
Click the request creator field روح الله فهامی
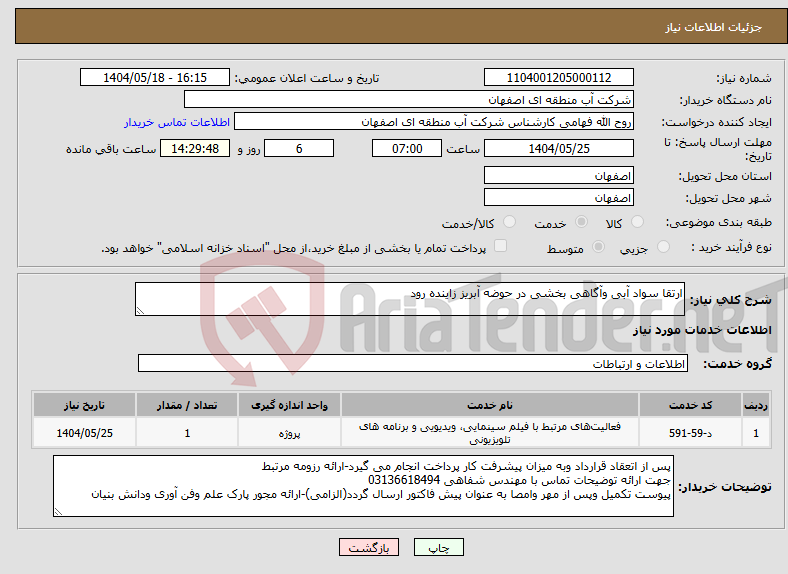434,122
